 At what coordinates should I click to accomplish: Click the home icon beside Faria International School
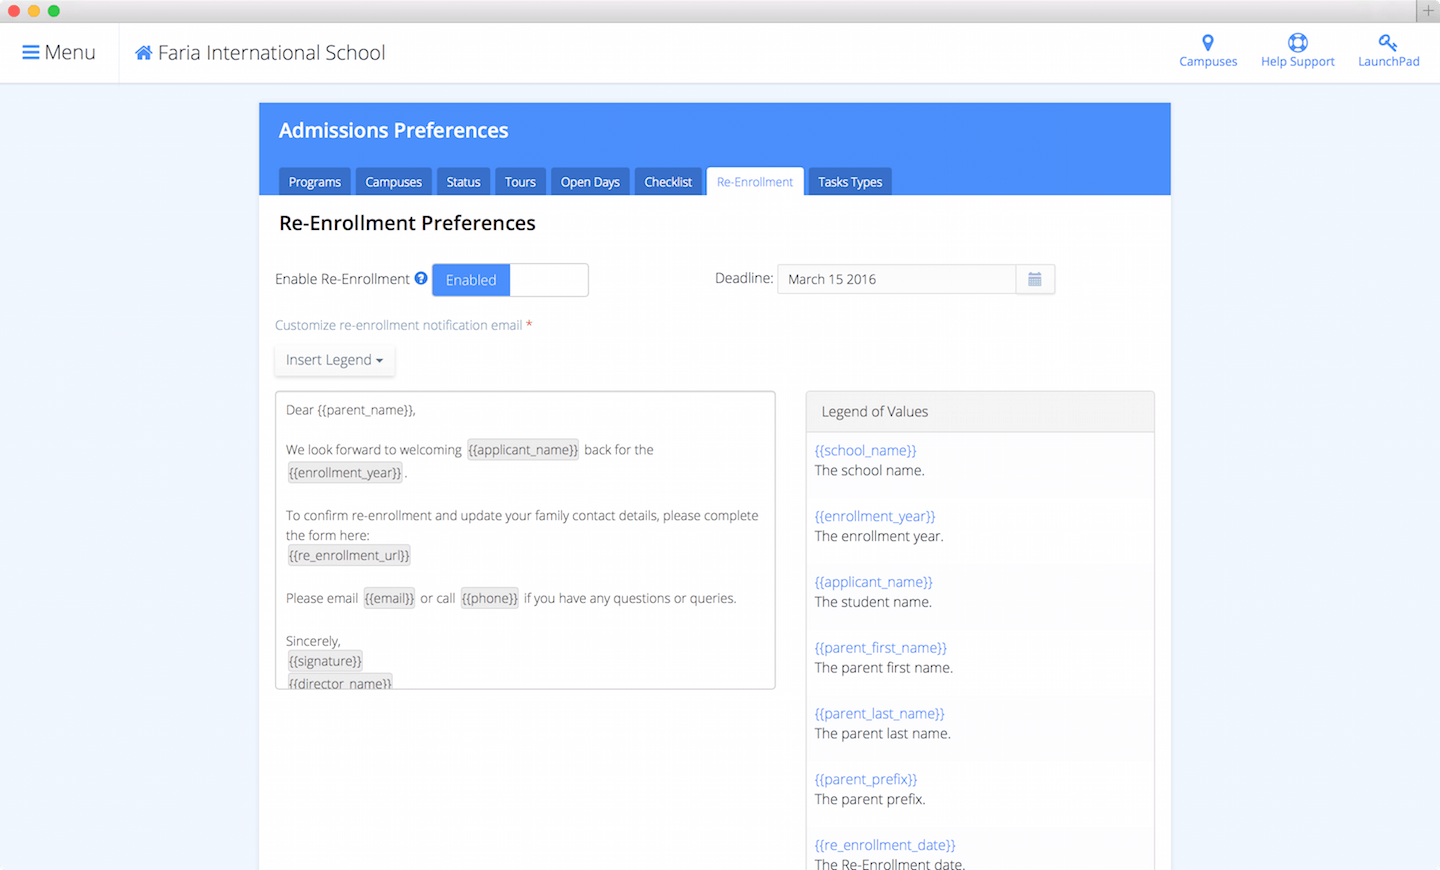pos(144,53)
